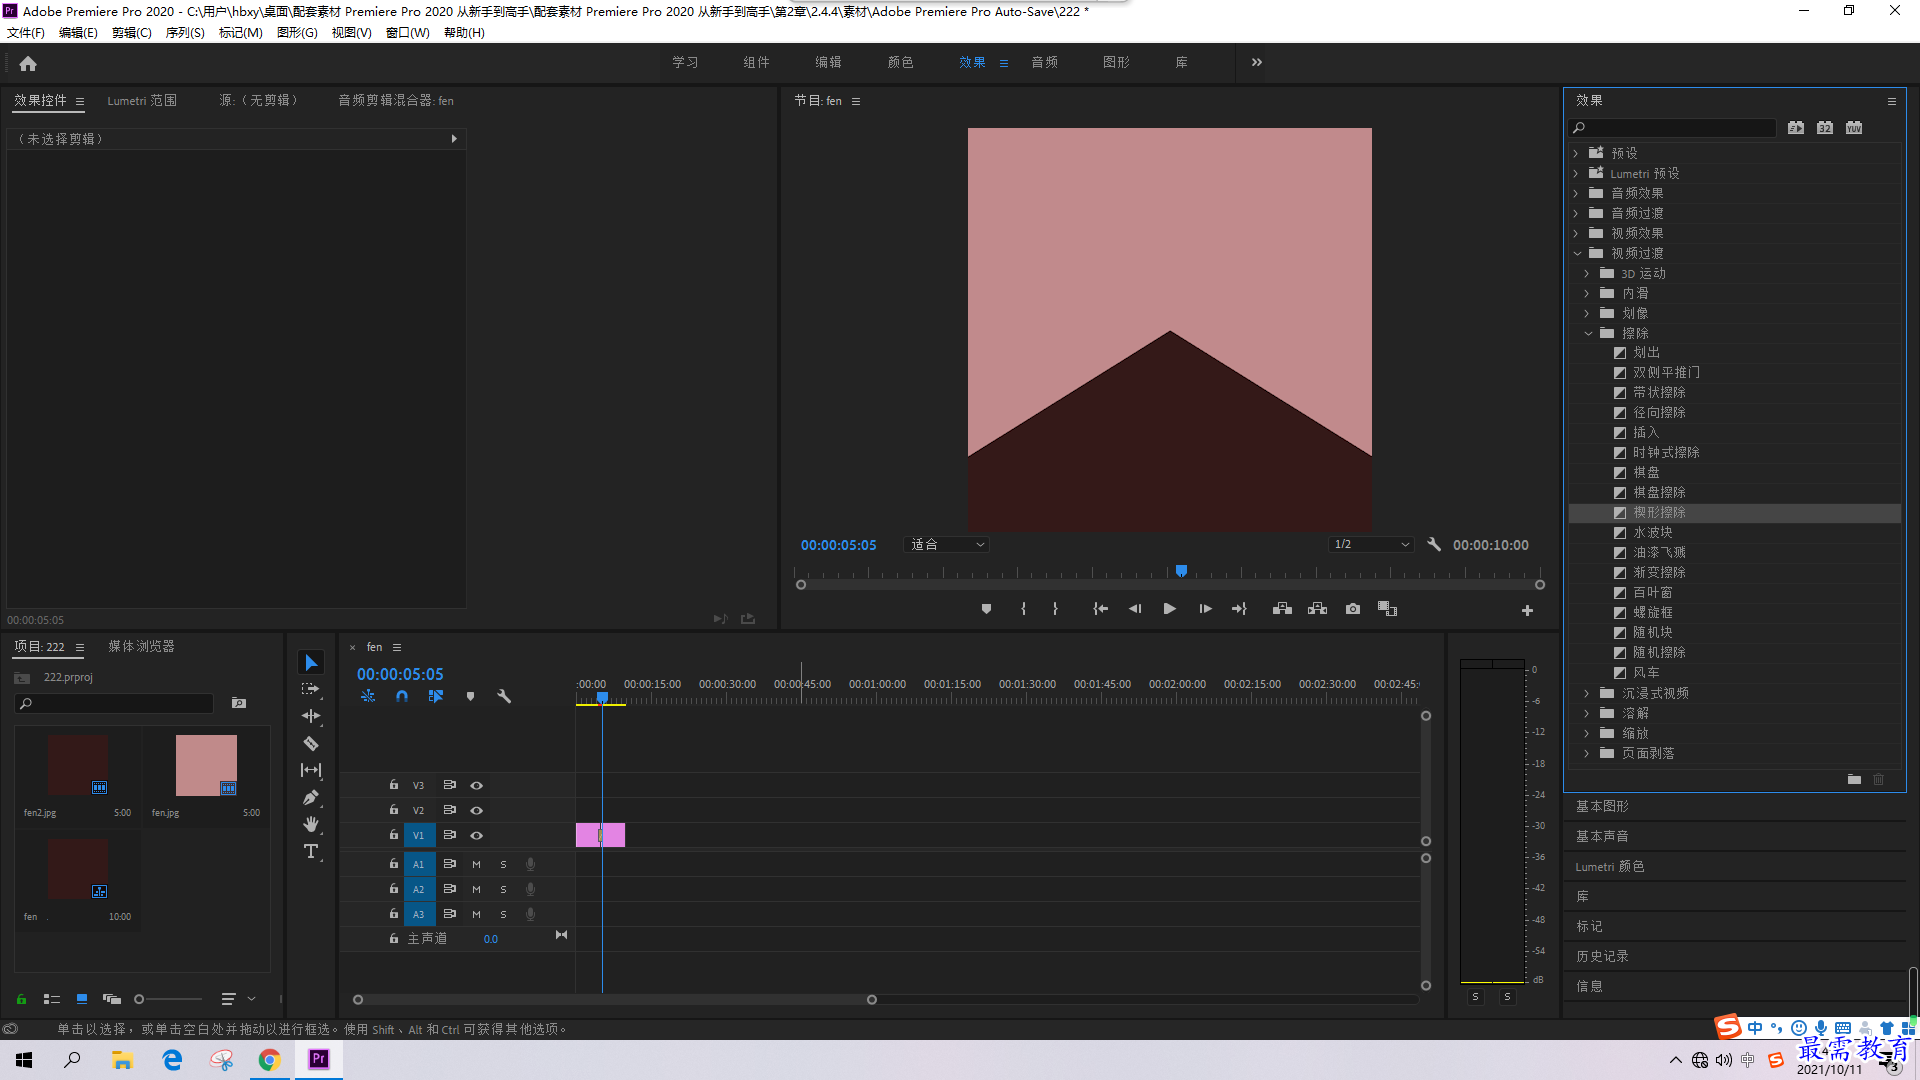Screen dimensions: 1920x1080
Task: Toggle V3 track output eye
Action: coord(477,786)
